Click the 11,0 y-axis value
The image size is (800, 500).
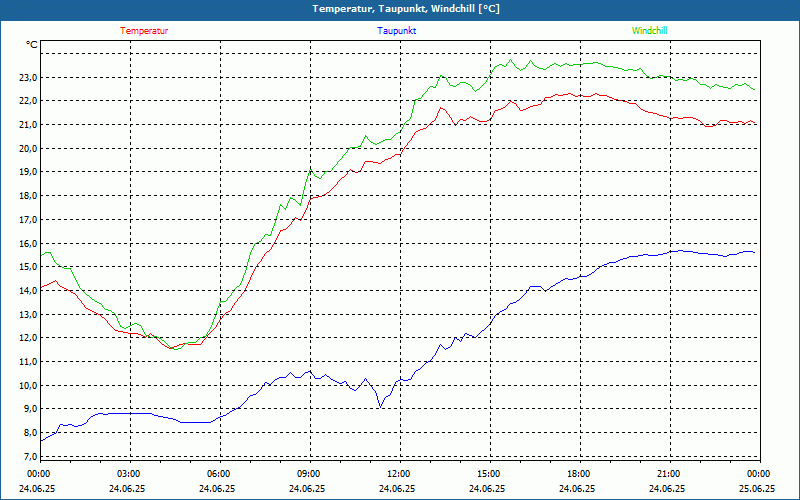28,362
